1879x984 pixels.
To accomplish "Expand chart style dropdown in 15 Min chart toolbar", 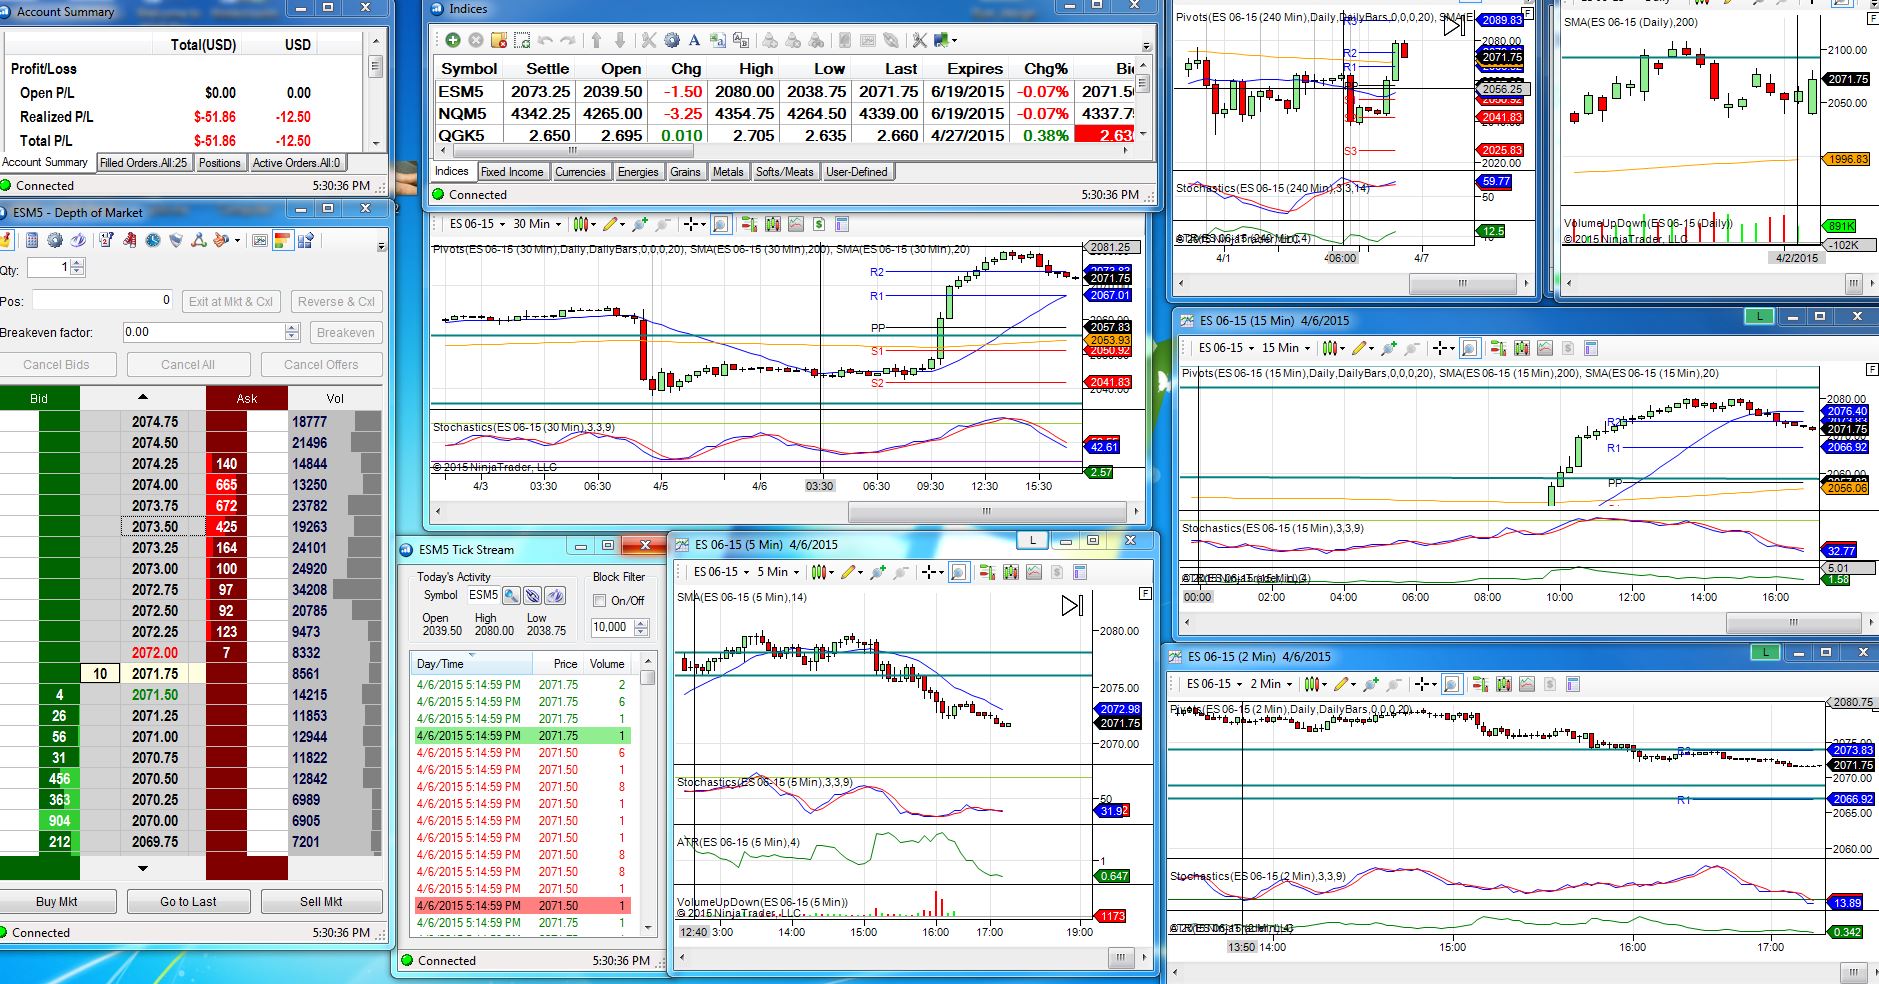I will (x=1333, y=348).
